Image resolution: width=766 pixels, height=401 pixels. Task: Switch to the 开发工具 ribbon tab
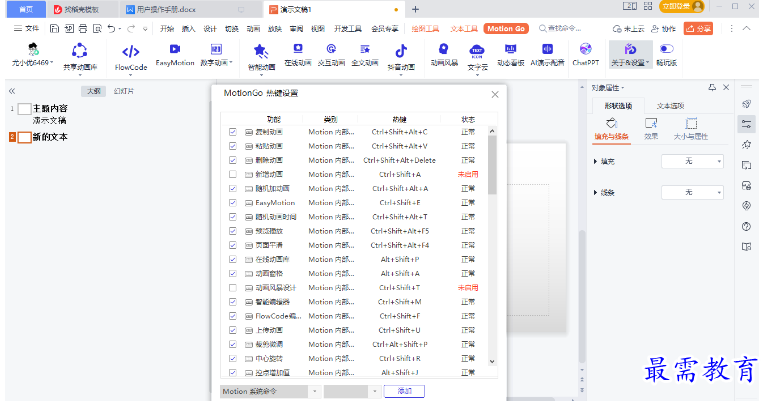point(347,29)
